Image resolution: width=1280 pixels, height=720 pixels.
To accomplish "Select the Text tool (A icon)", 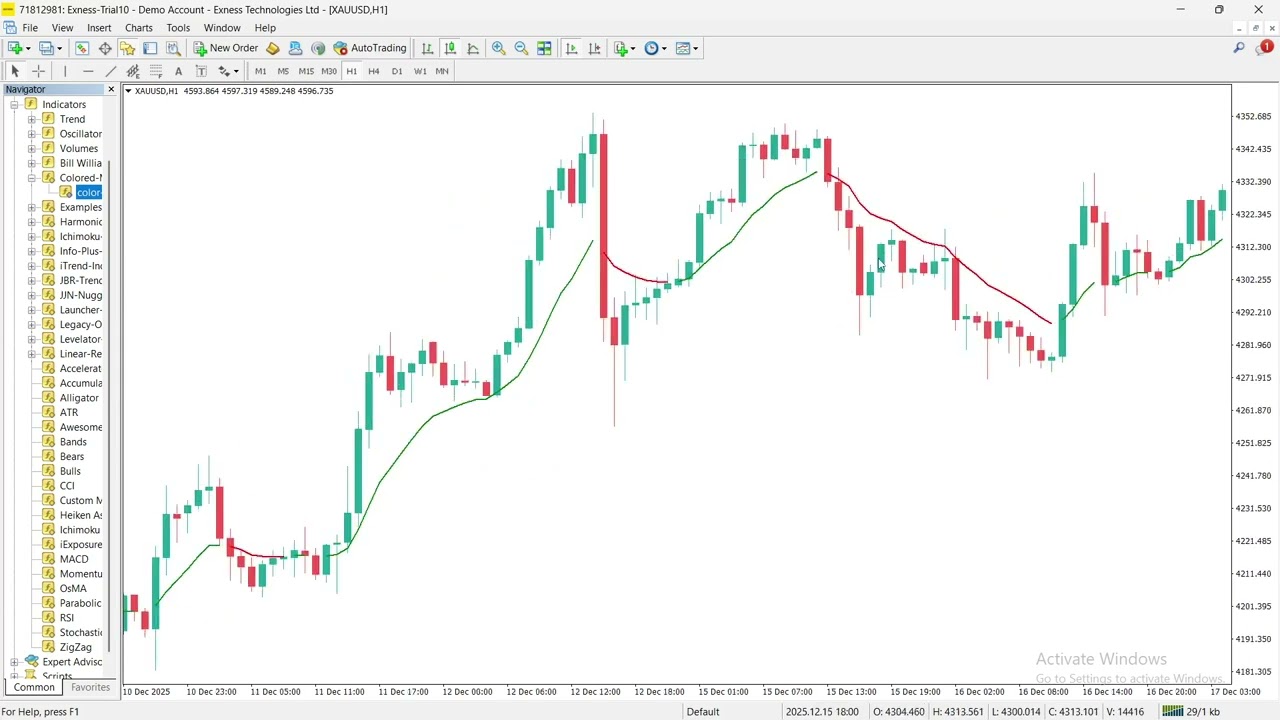I will tap(178, 71).
